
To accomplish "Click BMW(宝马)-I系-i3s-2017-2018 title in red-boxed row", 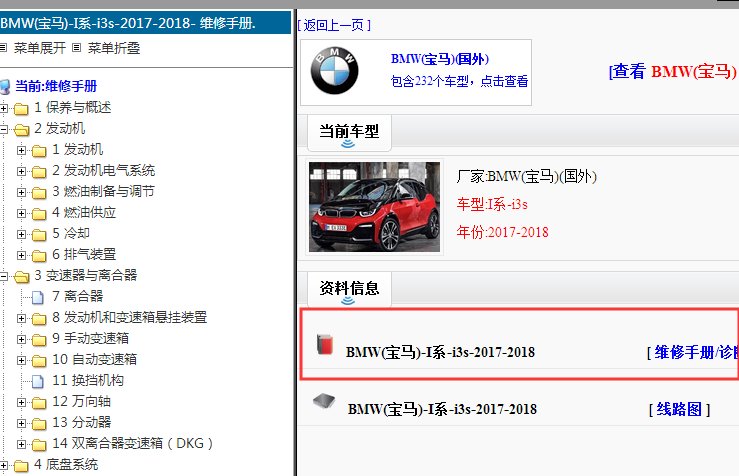I will (440, 352).
